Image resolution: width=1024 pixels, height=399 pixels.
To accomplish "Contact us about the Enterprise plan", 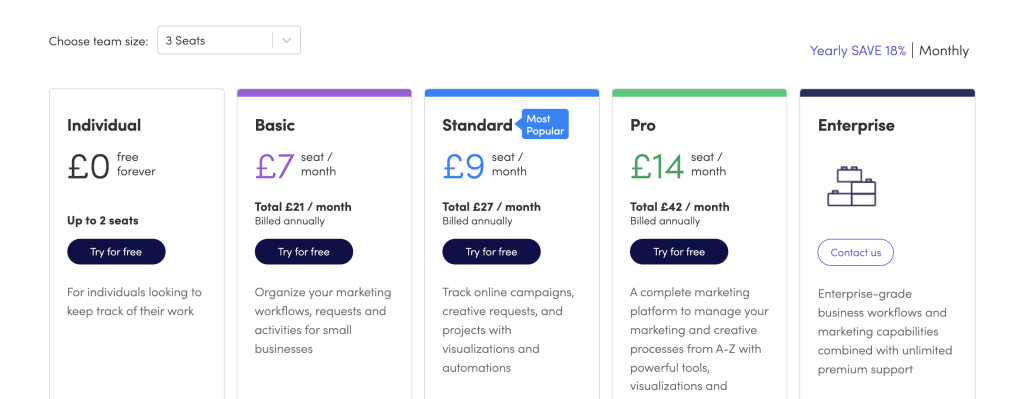I will pyautogui.click(x=856, y=253).
